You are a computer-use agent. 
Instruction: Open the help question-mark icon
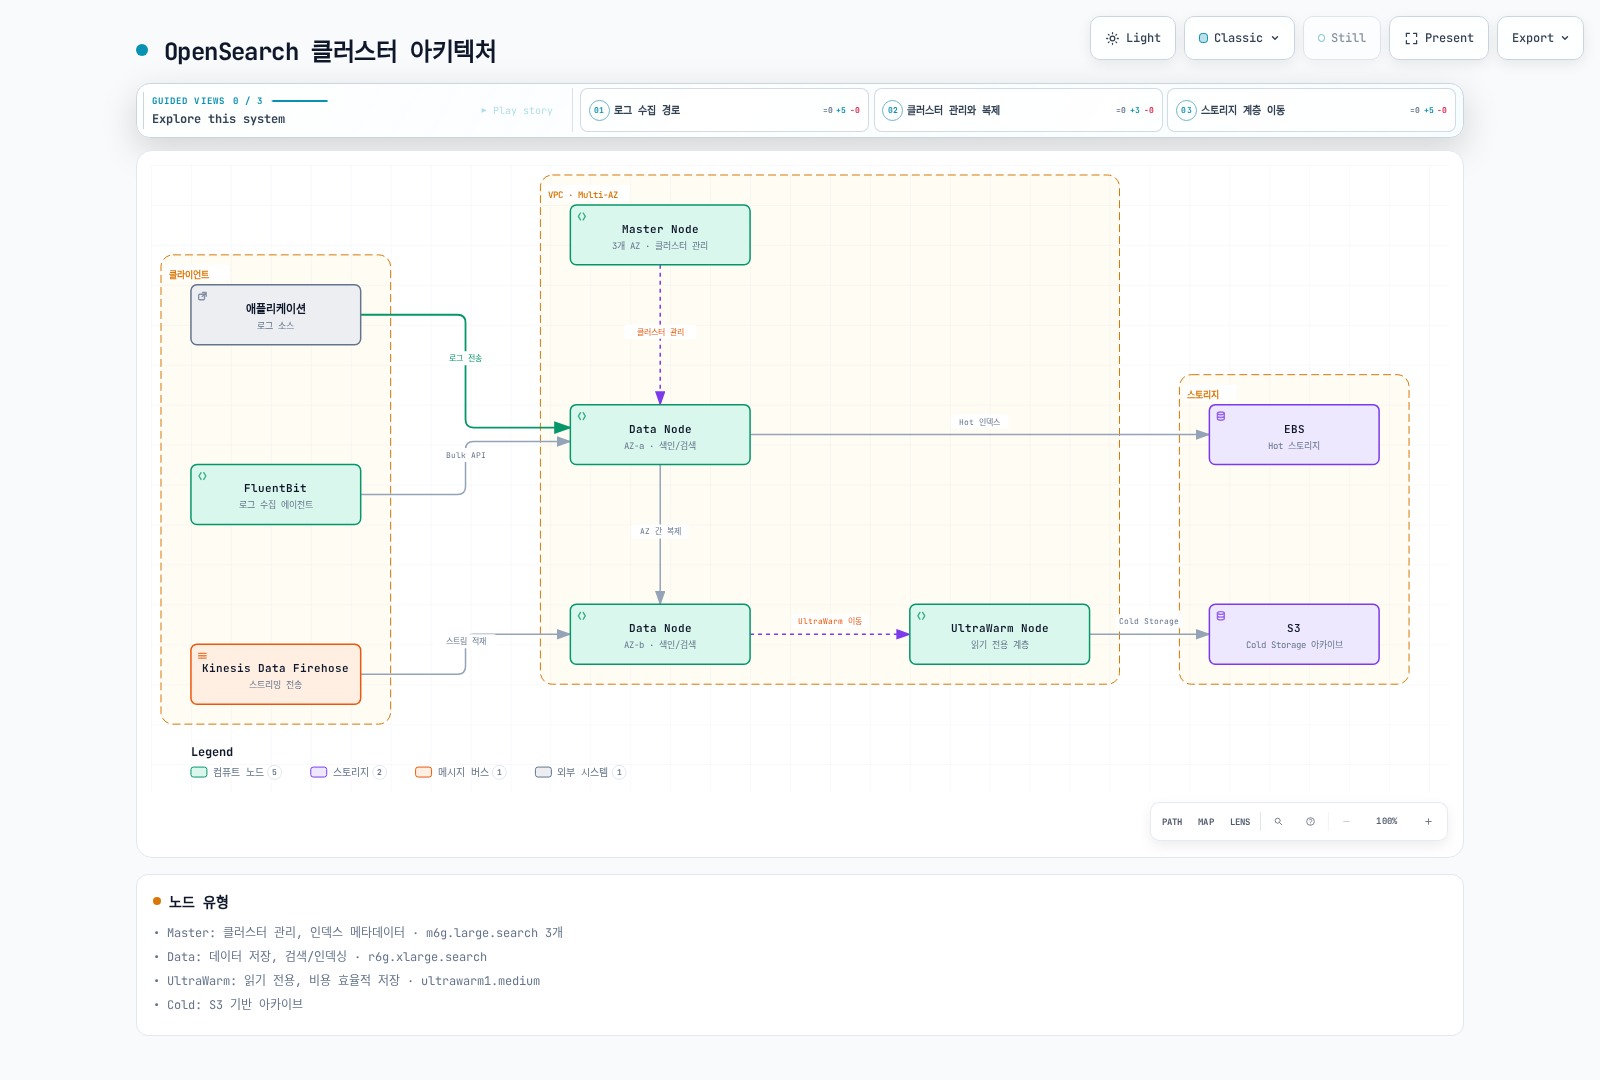(1310, 822)
